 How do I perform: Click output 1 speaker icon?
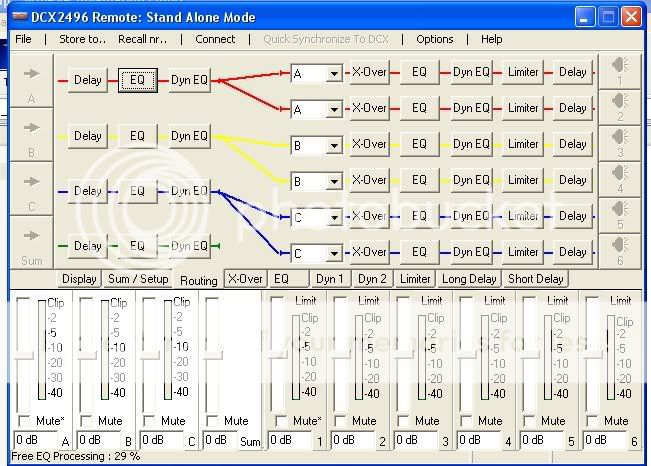tap(618, 73)
